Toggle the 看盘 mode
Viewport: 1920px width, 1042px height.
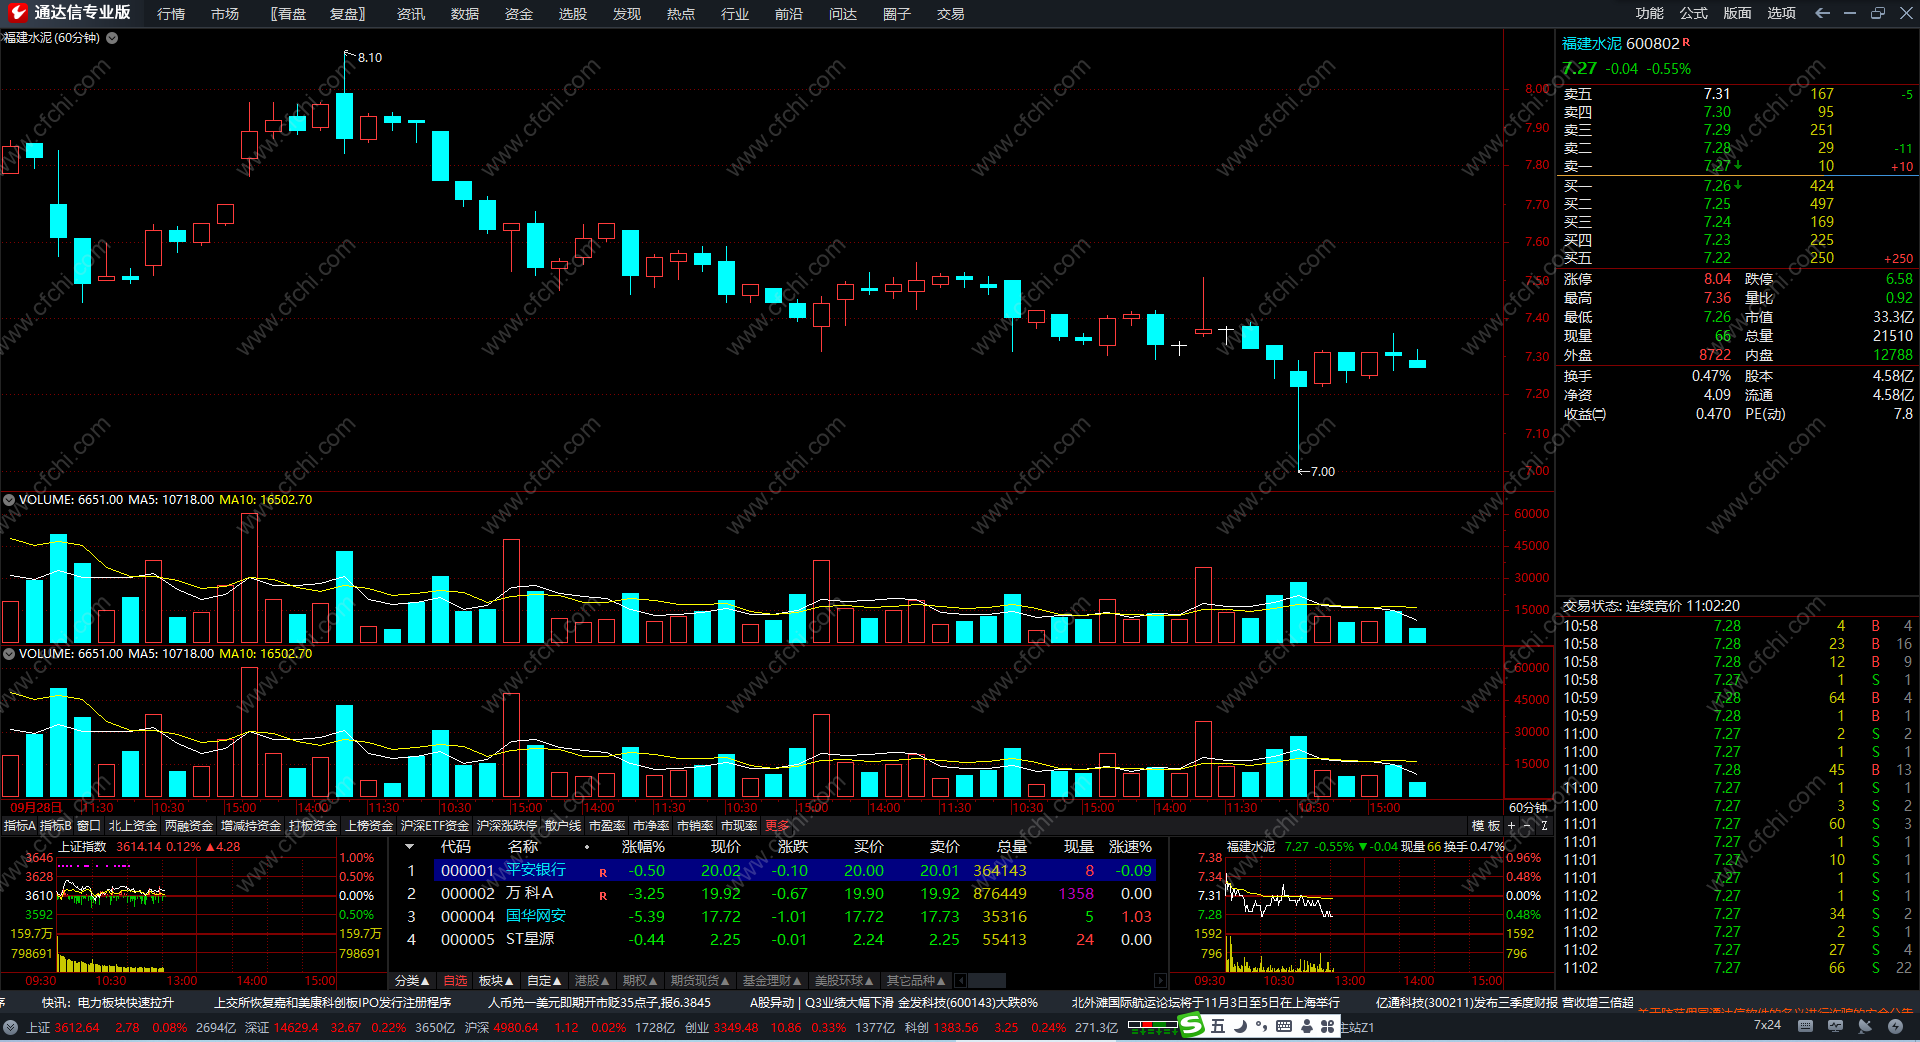(x=289, y=14)
